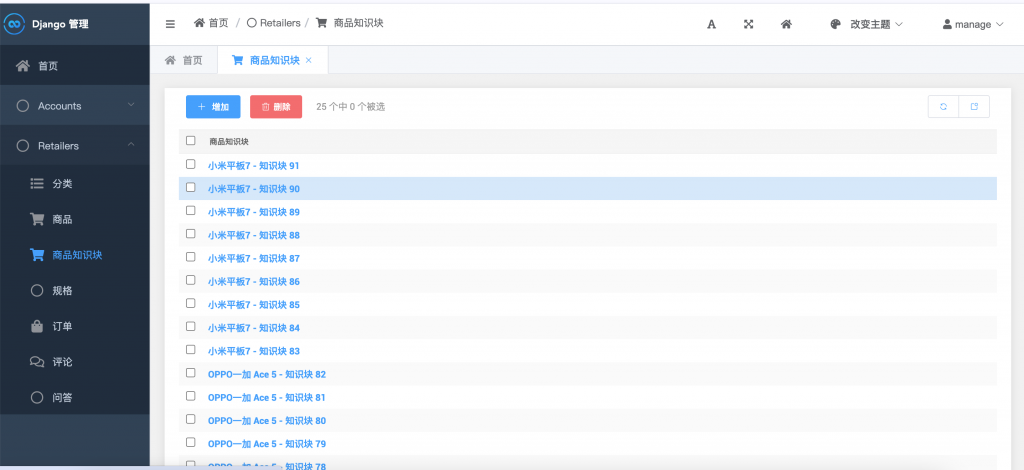Select the 商品知识块 tab
Viewport: 1024px width, 470px height.
pyautogui.click(x=272, y=60)
